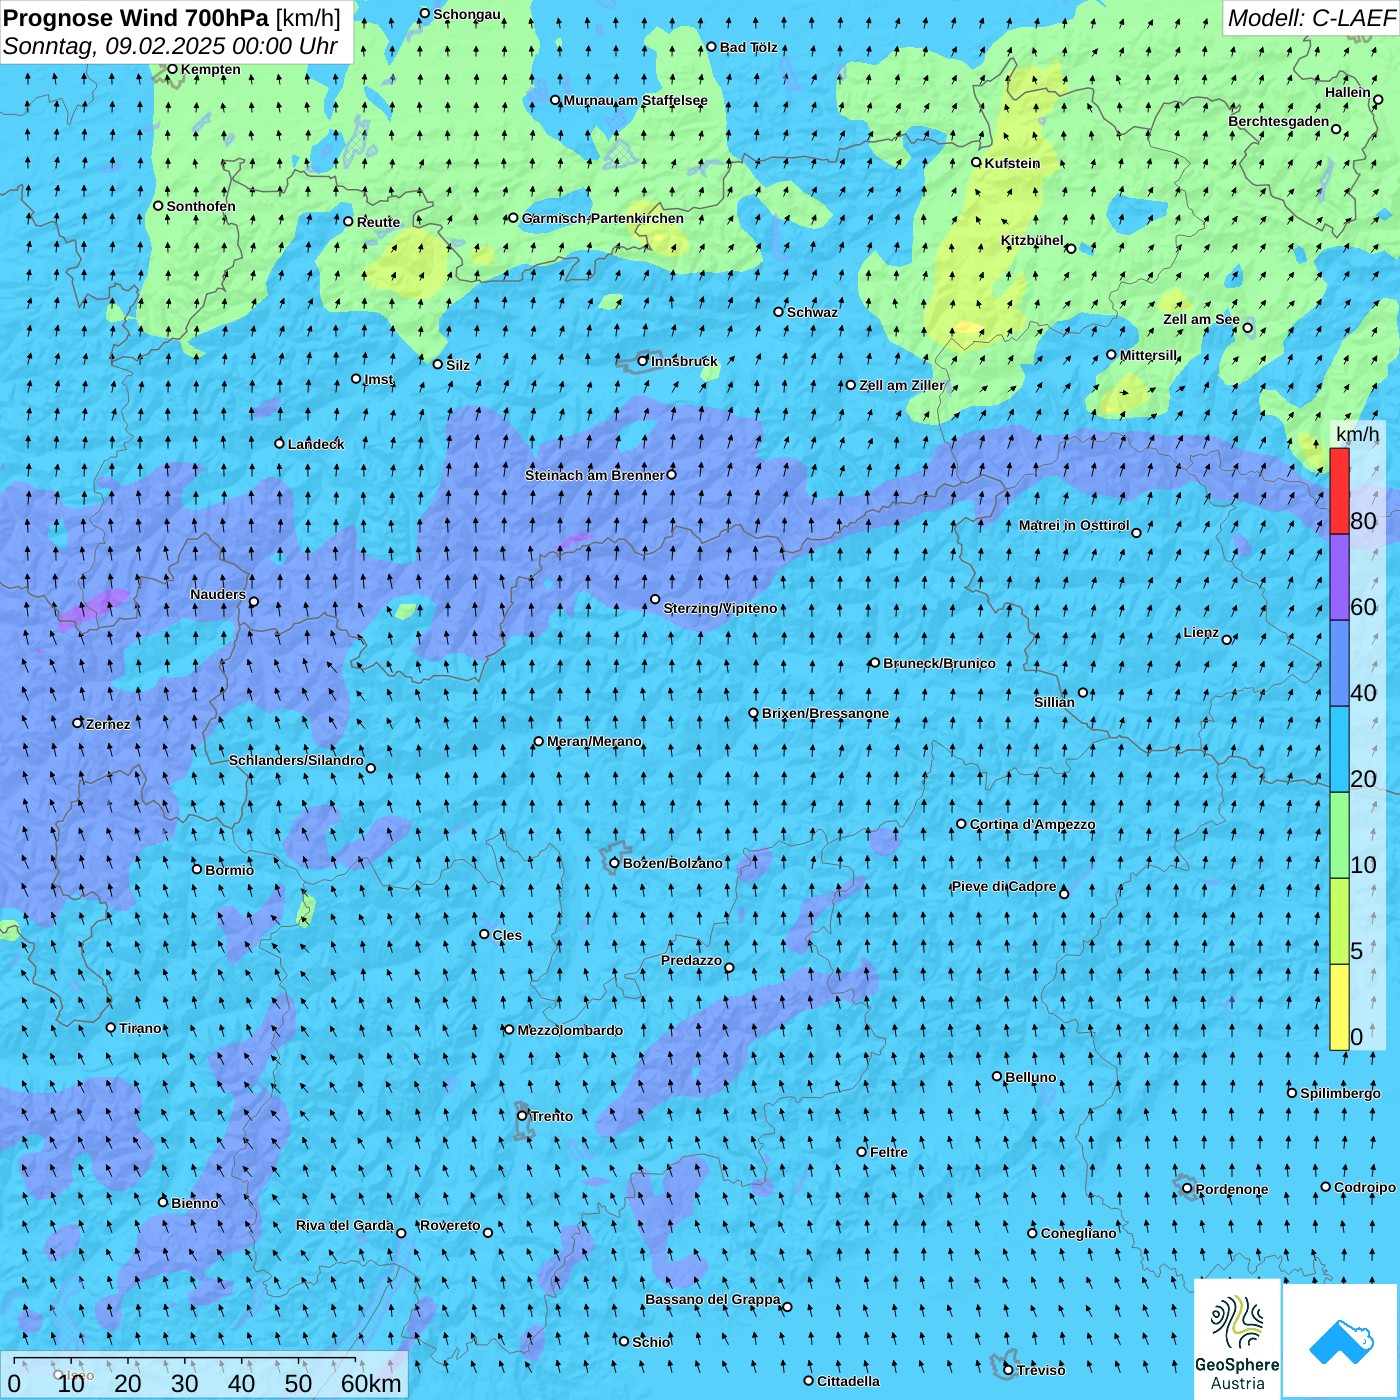This screenshot has width=1400, height=1400.
Task: Click the 'Brixen/Bressanone' label
Action: [x=825, y=713]
